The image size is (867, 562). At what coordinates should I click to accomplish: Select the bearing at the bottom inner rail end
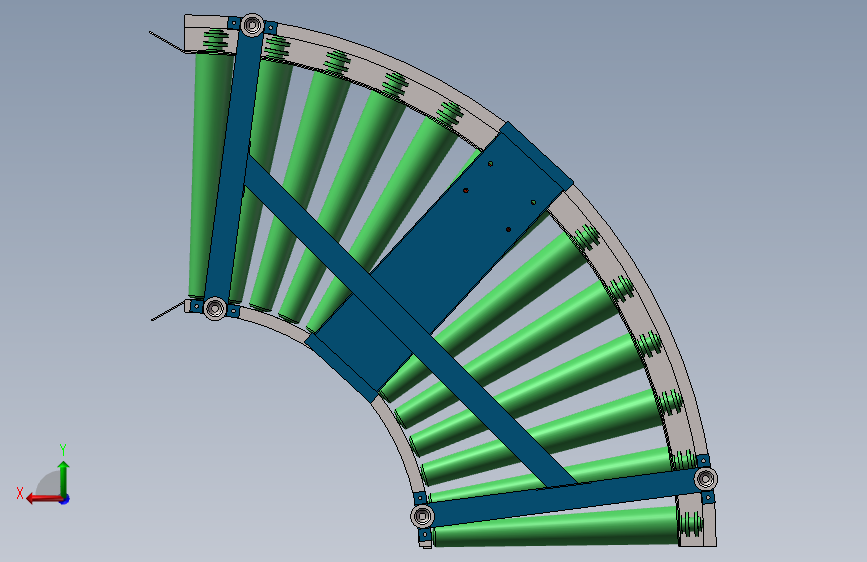[422, 517]
